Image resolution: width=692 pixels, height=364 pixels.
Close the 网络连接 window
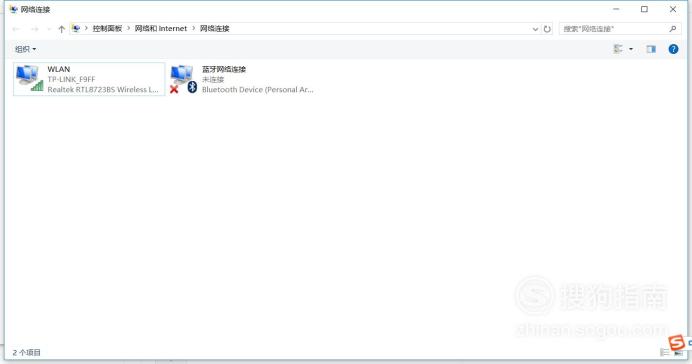[673, 9]
